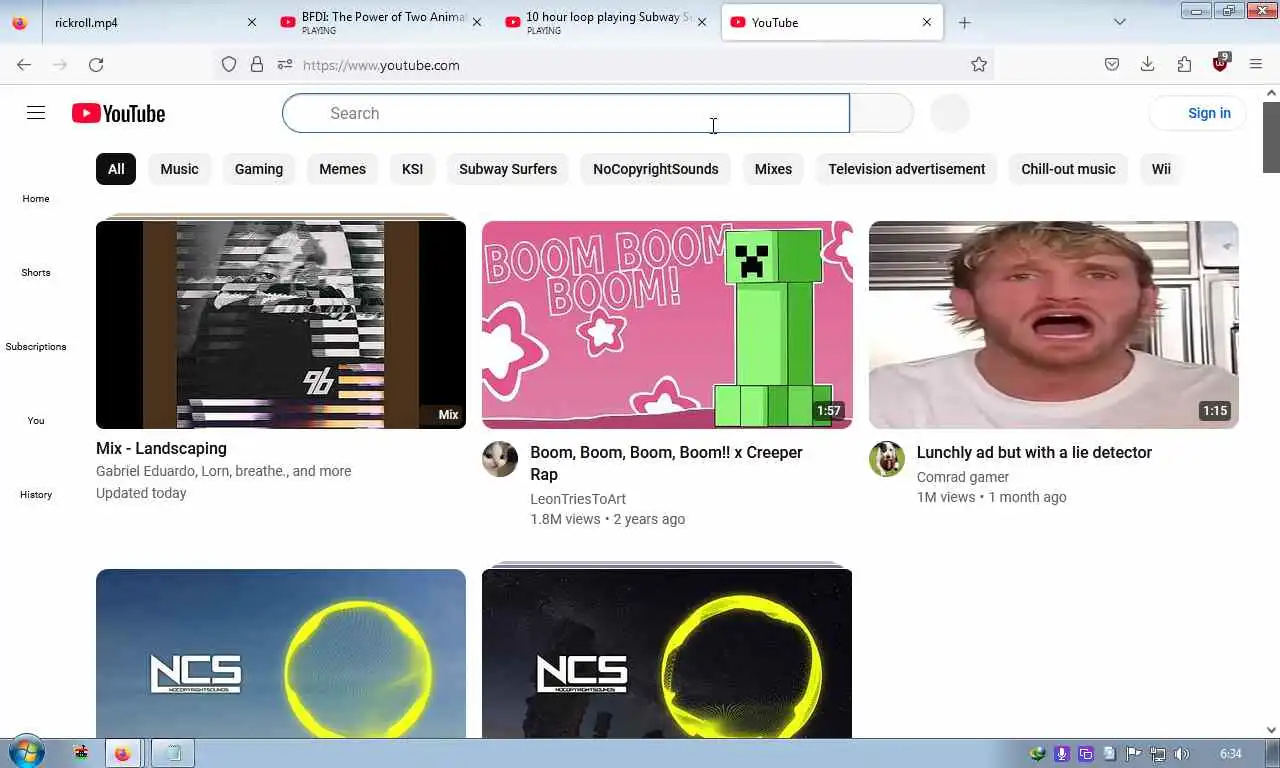This screenshot has height=768, width=1280.
Task: Click the Windows Start orb
Action: pos(24,753)
